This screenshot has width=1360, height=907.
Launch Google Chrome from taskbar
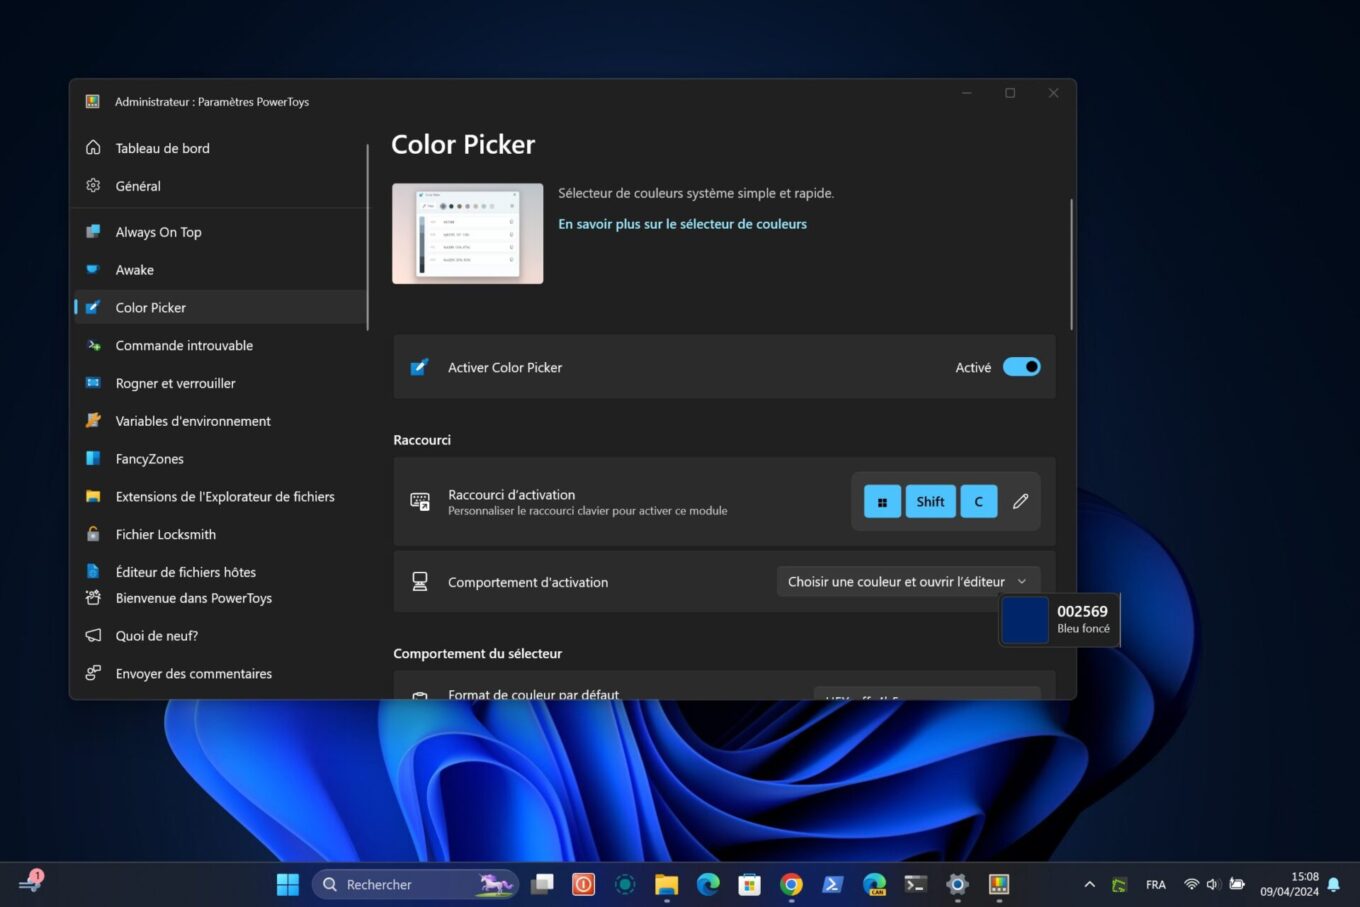tap(791, 884)
